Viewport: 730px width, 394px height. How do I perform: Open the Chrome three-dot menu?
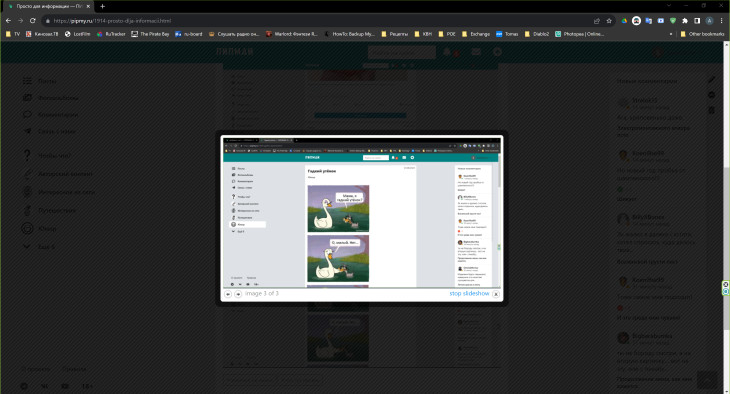pyautogui.click(x=721, y=21)
